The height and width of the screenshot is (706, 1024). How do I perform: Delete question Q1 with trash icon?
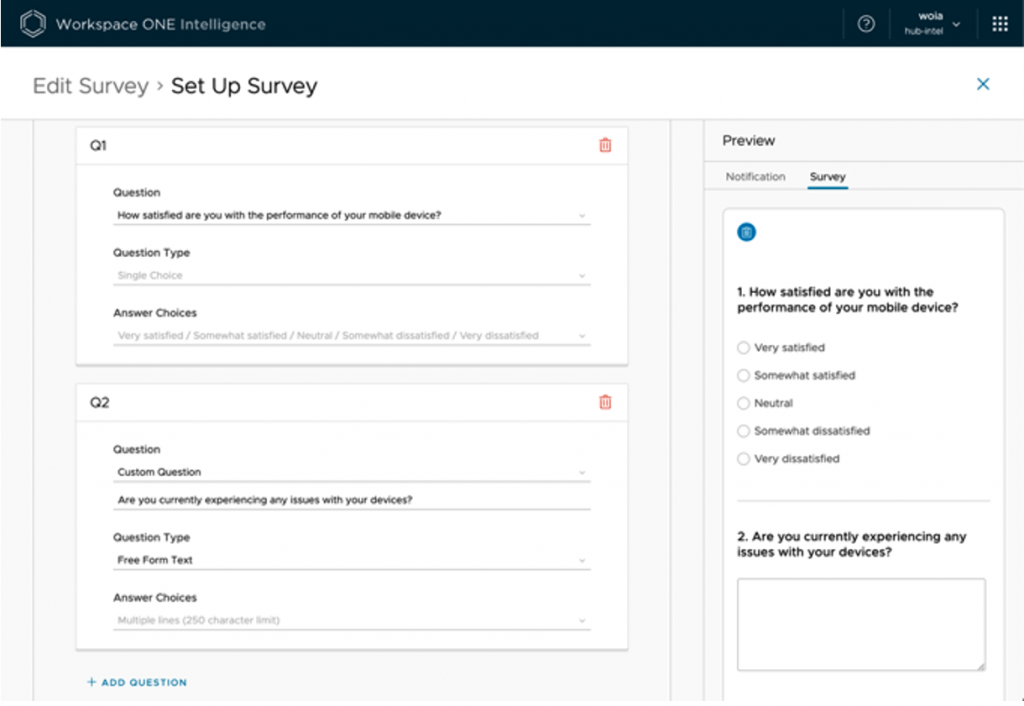(x=605, y=145)
